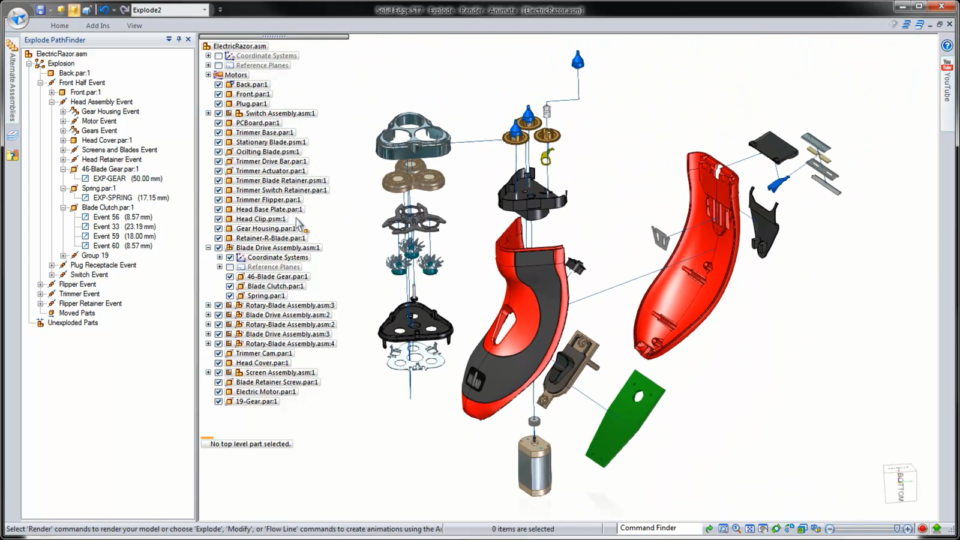
Task: Open the Home ribbon tab
Action: click(60, 25)
